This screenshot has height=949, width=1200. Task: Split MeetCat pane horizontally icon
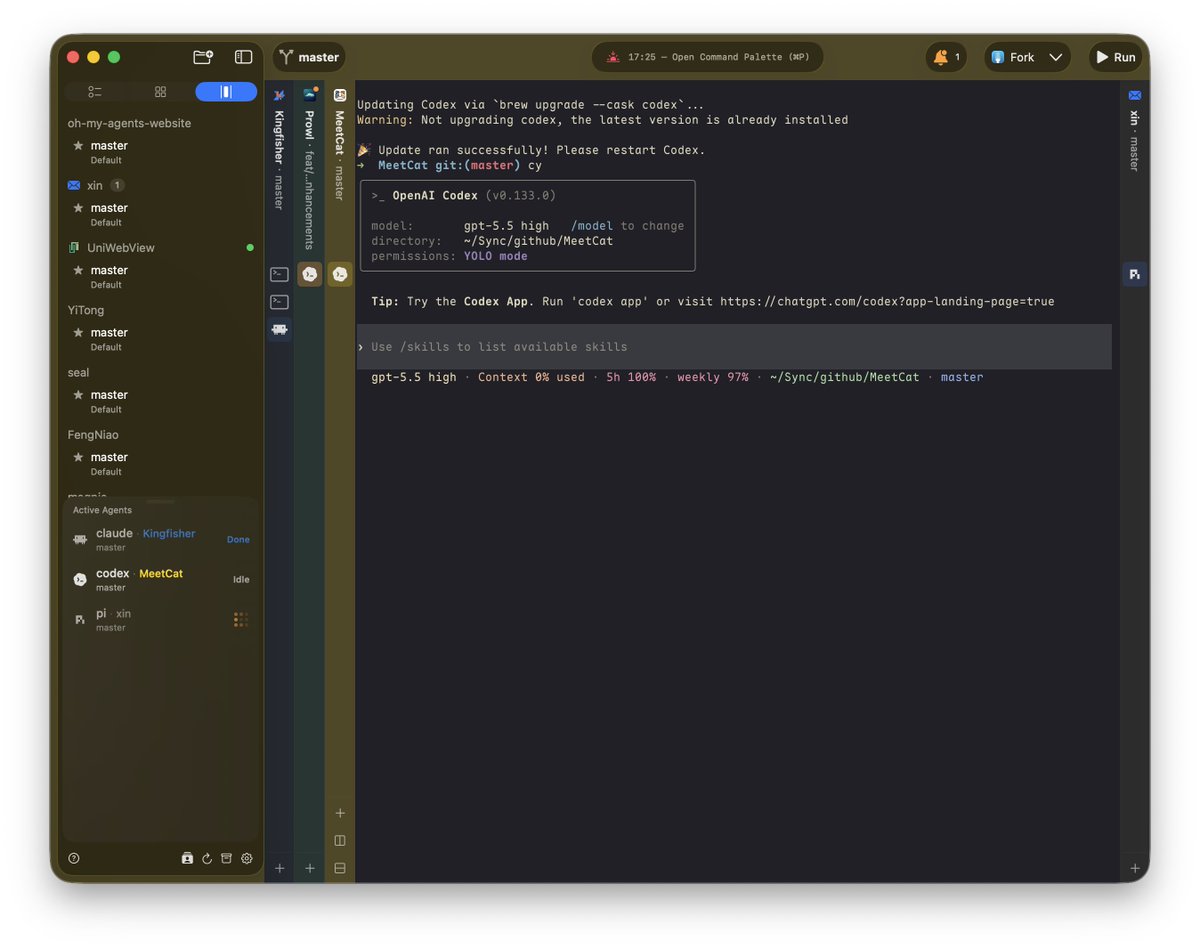[340, 868]
